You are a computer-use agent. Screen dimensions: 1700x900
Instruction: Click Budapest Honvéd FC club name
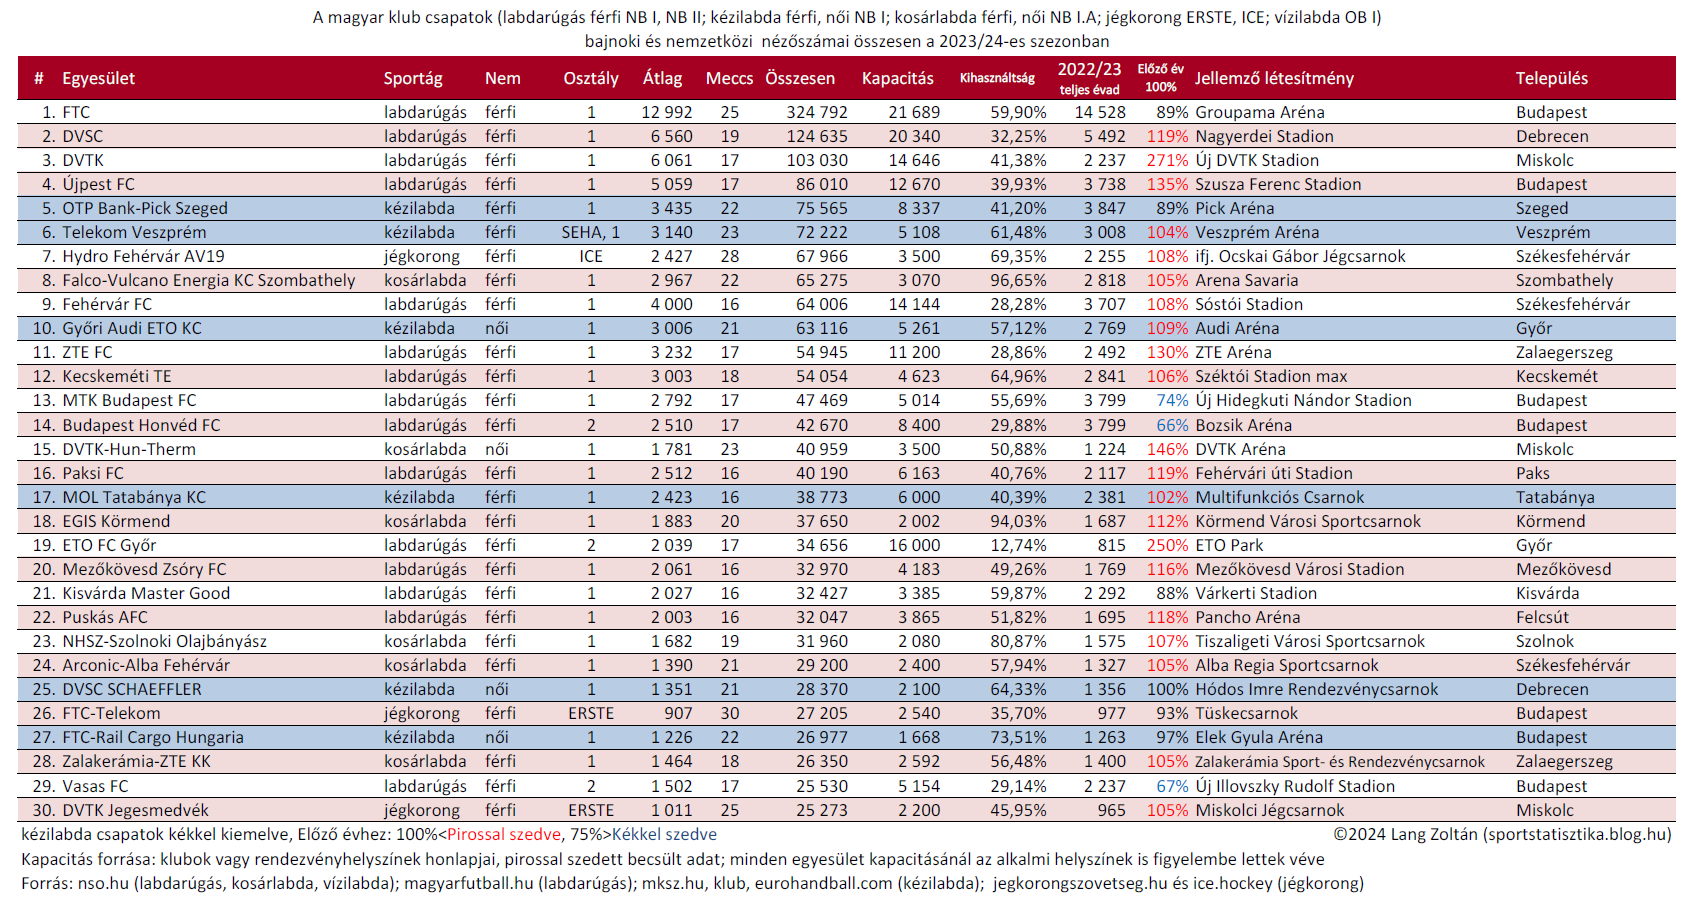point(141,425)
